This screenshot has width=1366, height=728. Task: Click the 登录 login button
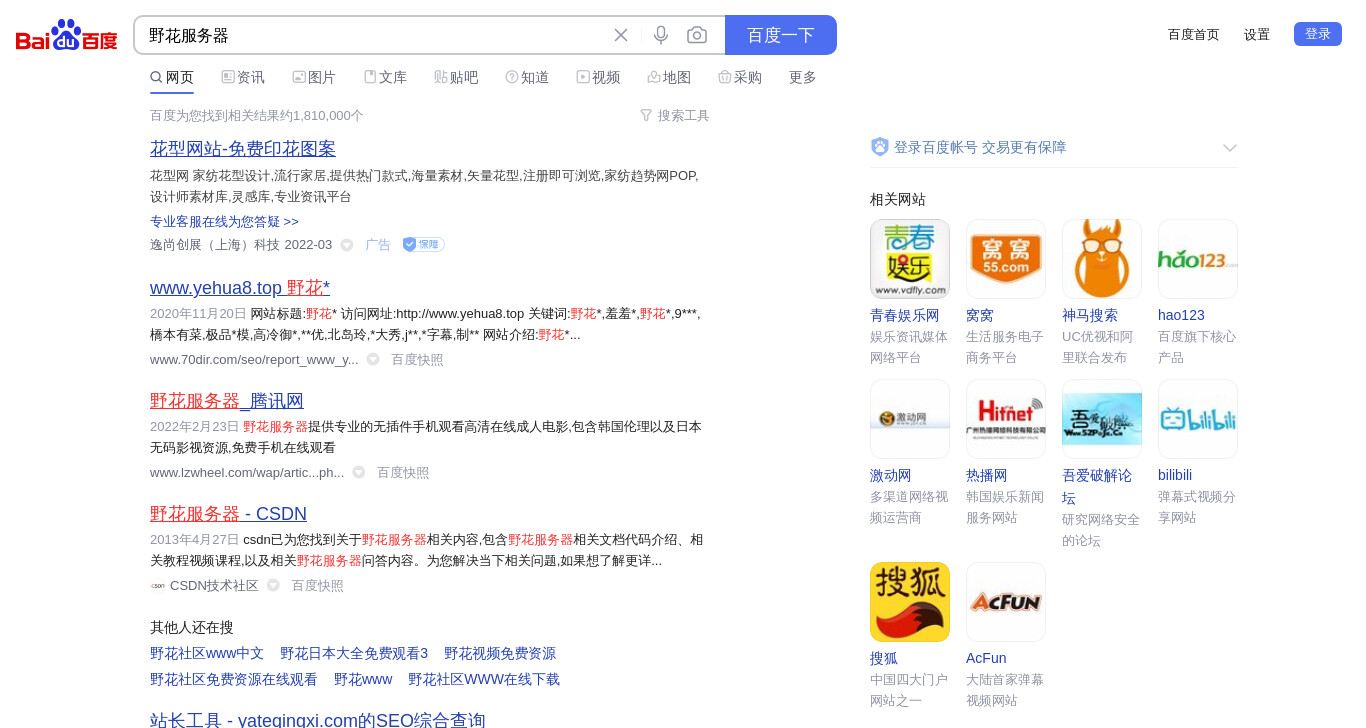[x=1318, y=34]
